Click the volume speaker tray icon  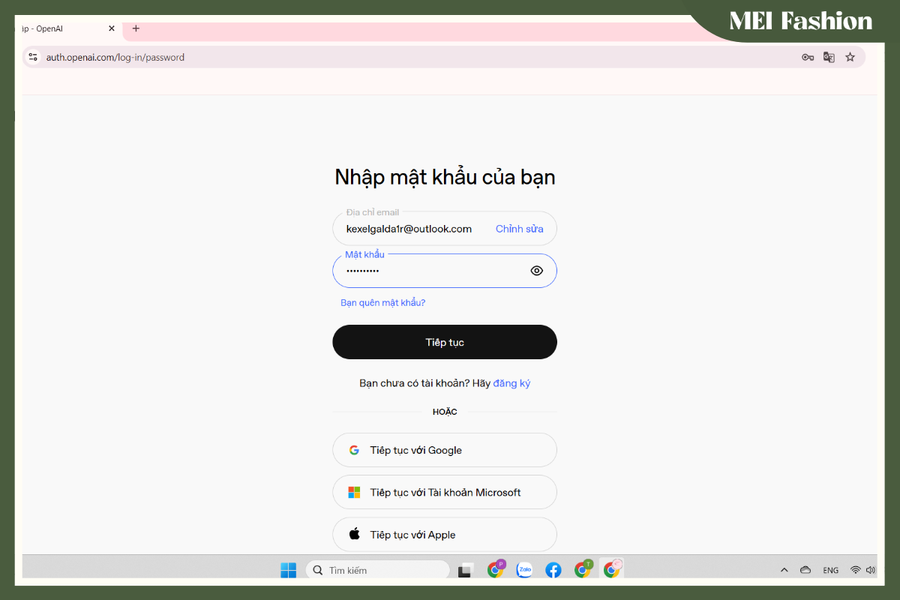click(x=871, y=570)
